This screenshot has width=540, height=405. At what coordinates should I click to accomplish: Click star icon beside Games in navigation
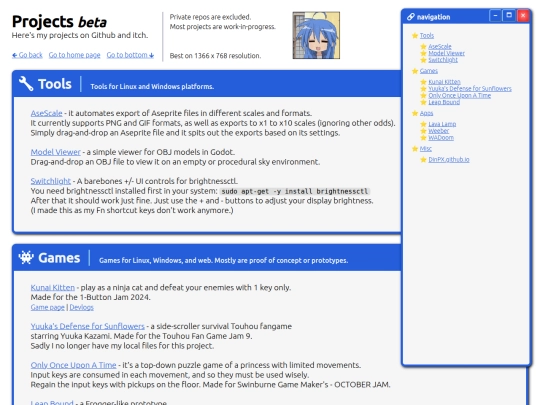pos(415,71)
